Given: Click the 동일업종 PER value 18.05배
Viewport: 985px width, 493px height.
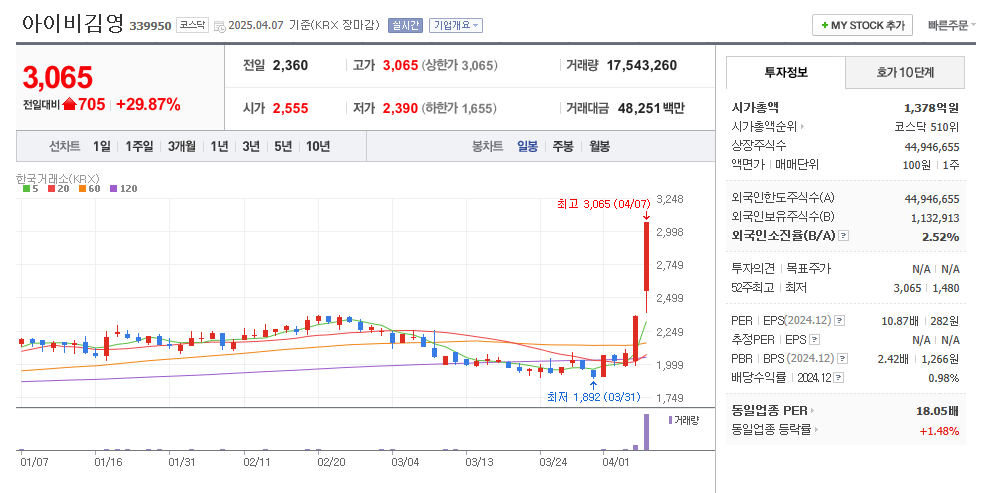Looking at the screenshot, I should 937,411.
